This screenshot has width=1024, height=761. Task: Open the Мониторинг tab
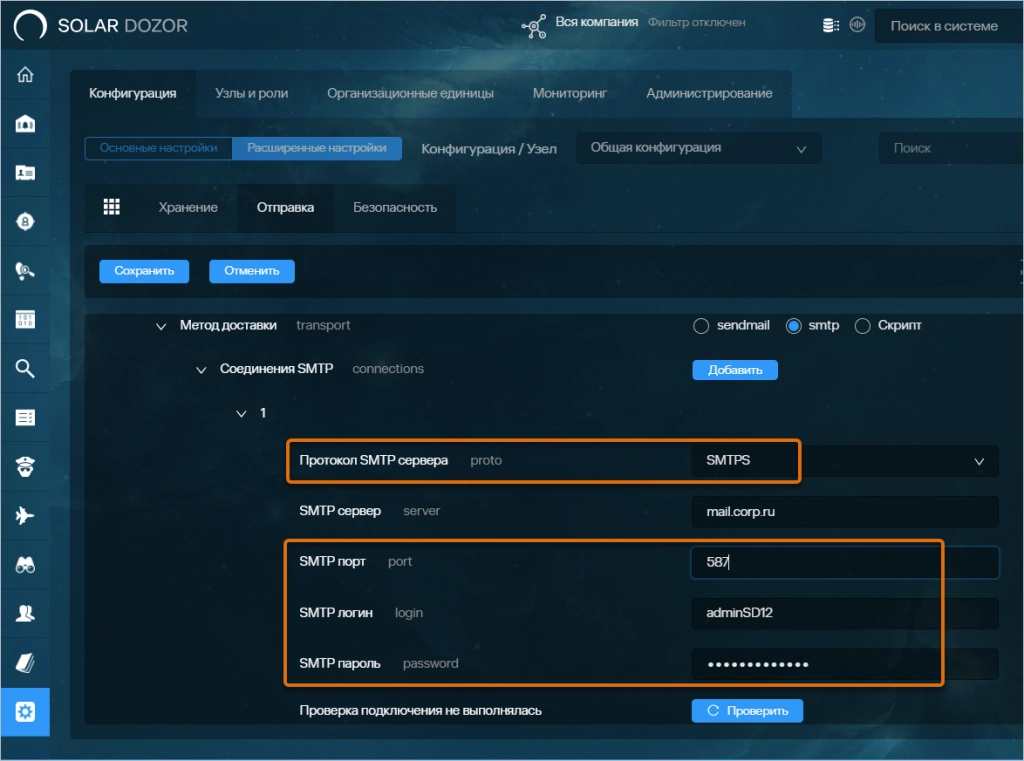click(x=570, y=93)
